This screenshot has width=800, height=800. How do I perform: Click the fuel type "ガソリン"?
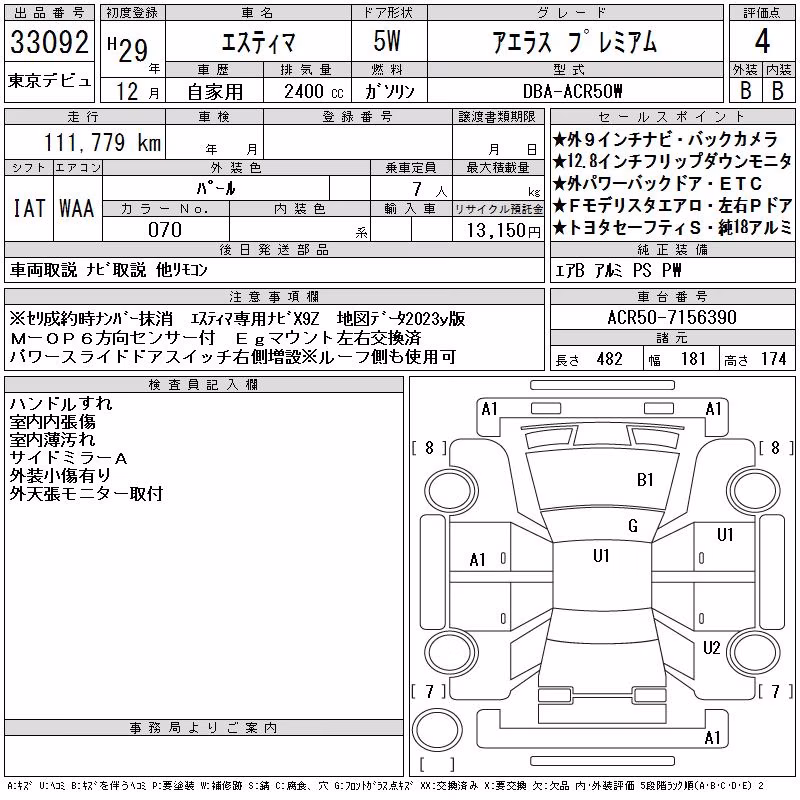click(x=389, y=92)
